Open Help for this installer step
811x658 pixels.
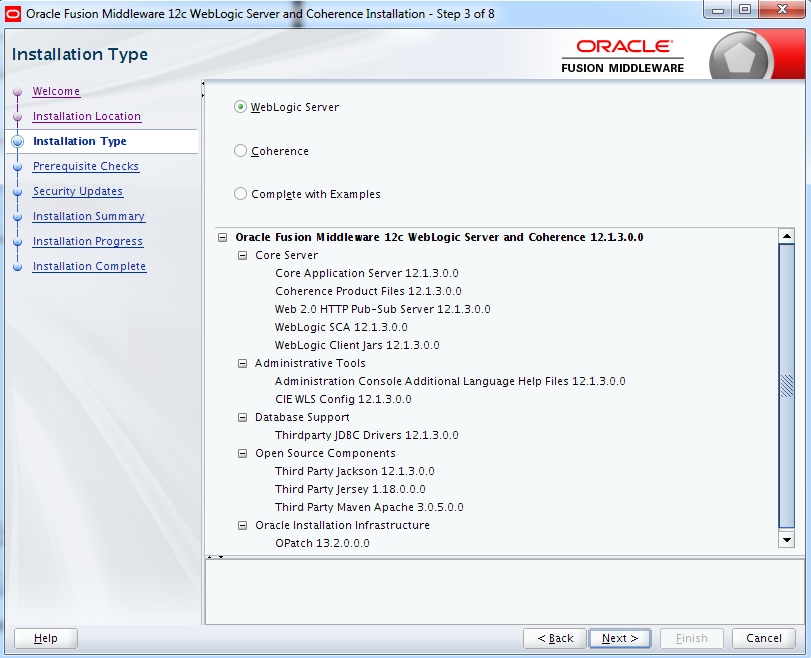pyautogui.click(x=45, y=638)
